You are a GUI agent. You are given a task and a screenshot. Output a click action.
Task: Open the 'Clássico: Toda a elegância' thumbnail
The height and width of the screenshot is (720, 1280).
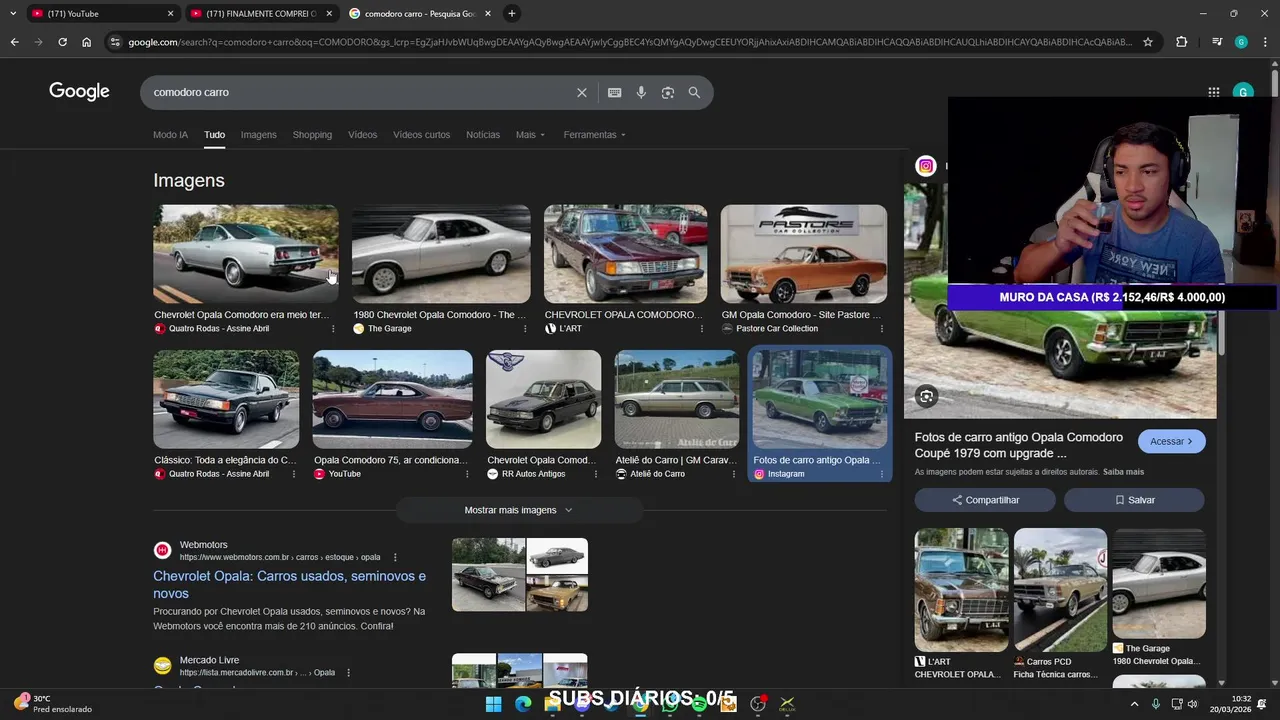click(226, 399)
